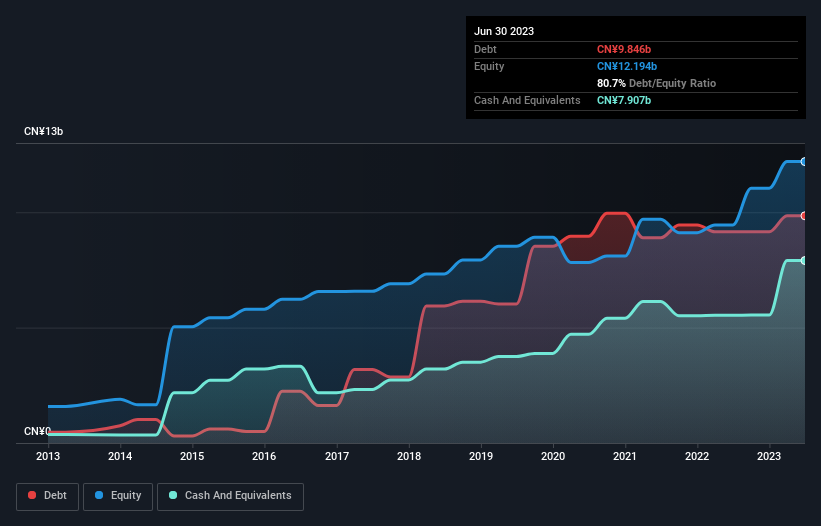Click the 2023 x-axis label

(769, 456)
